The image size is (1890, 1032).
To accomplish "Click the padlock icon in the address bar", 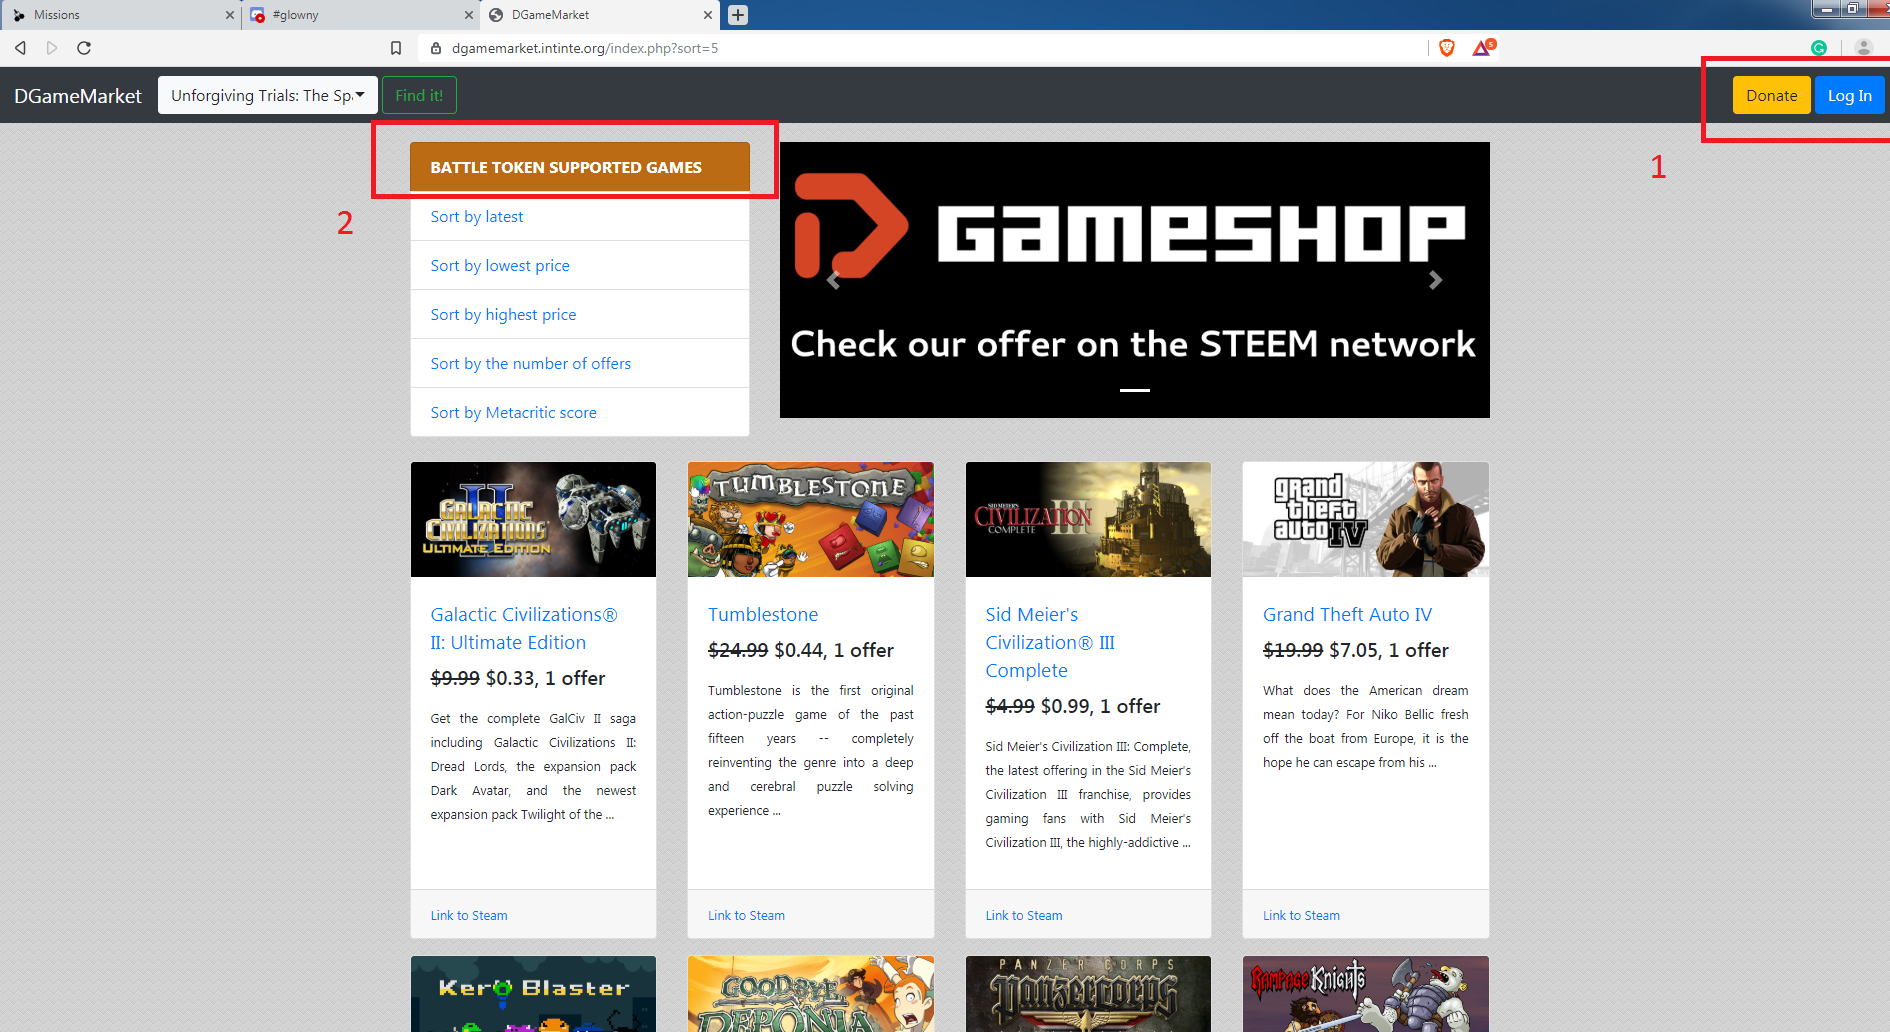I will pyautogui.click(x=435, y=47).
